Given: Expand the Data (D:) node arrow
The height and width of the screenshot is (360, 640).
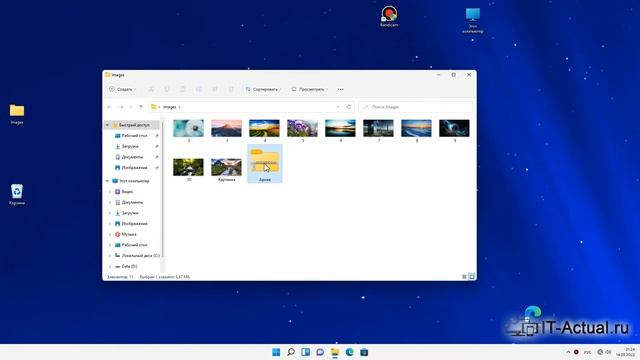Looking at the screenshot, I should (x=110, y=266).
